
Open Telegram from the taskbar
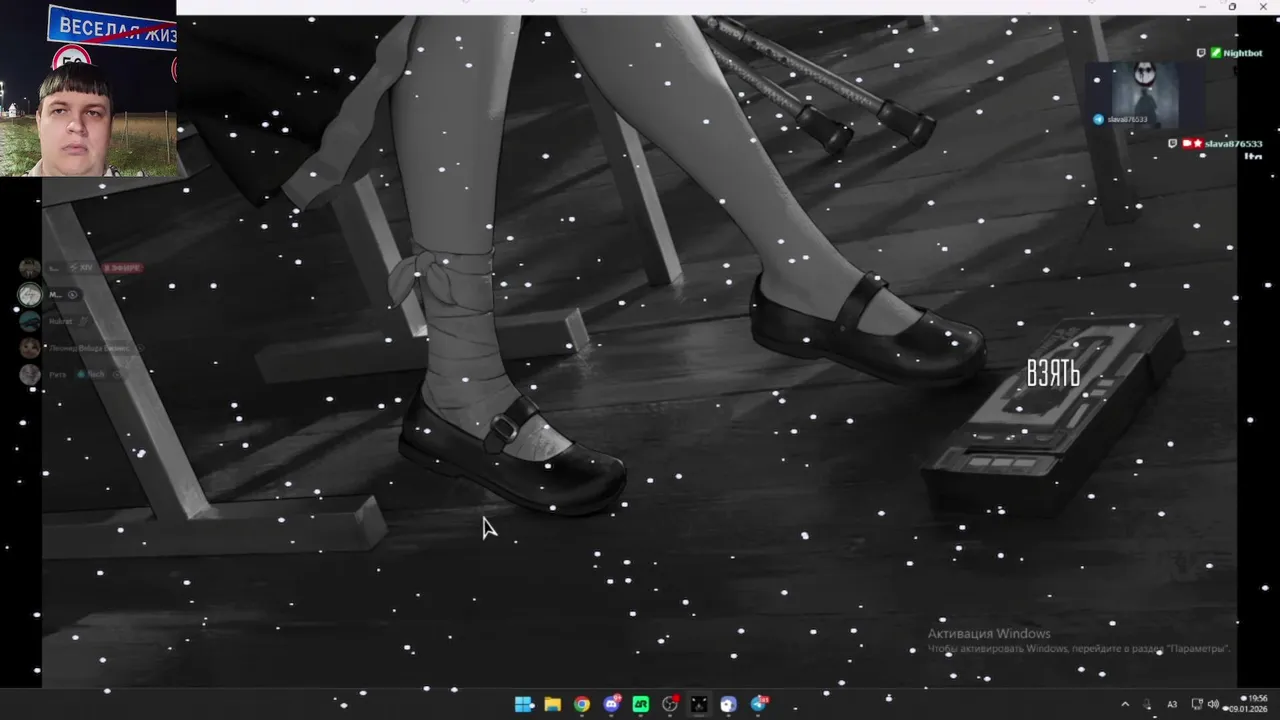(x=758, y=704)
